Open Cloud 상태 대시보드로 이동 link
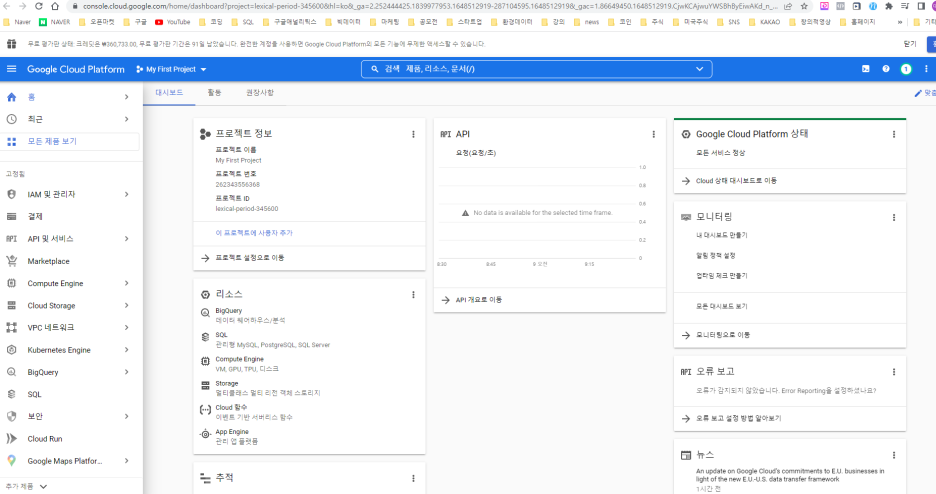 tap(736, 180)
